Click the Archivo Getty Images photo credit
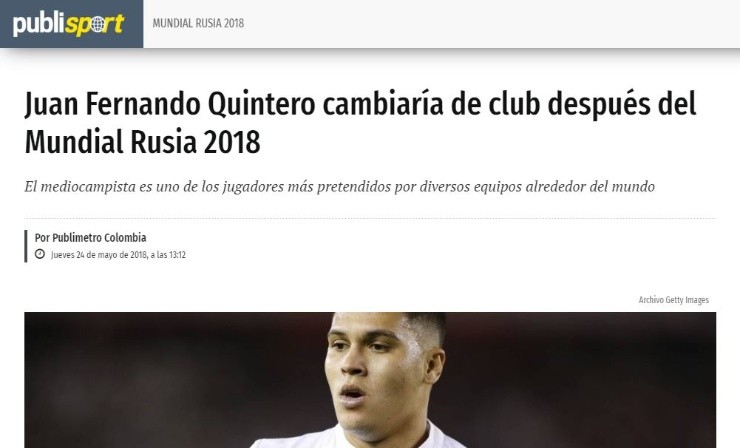 tap(673, 300)
